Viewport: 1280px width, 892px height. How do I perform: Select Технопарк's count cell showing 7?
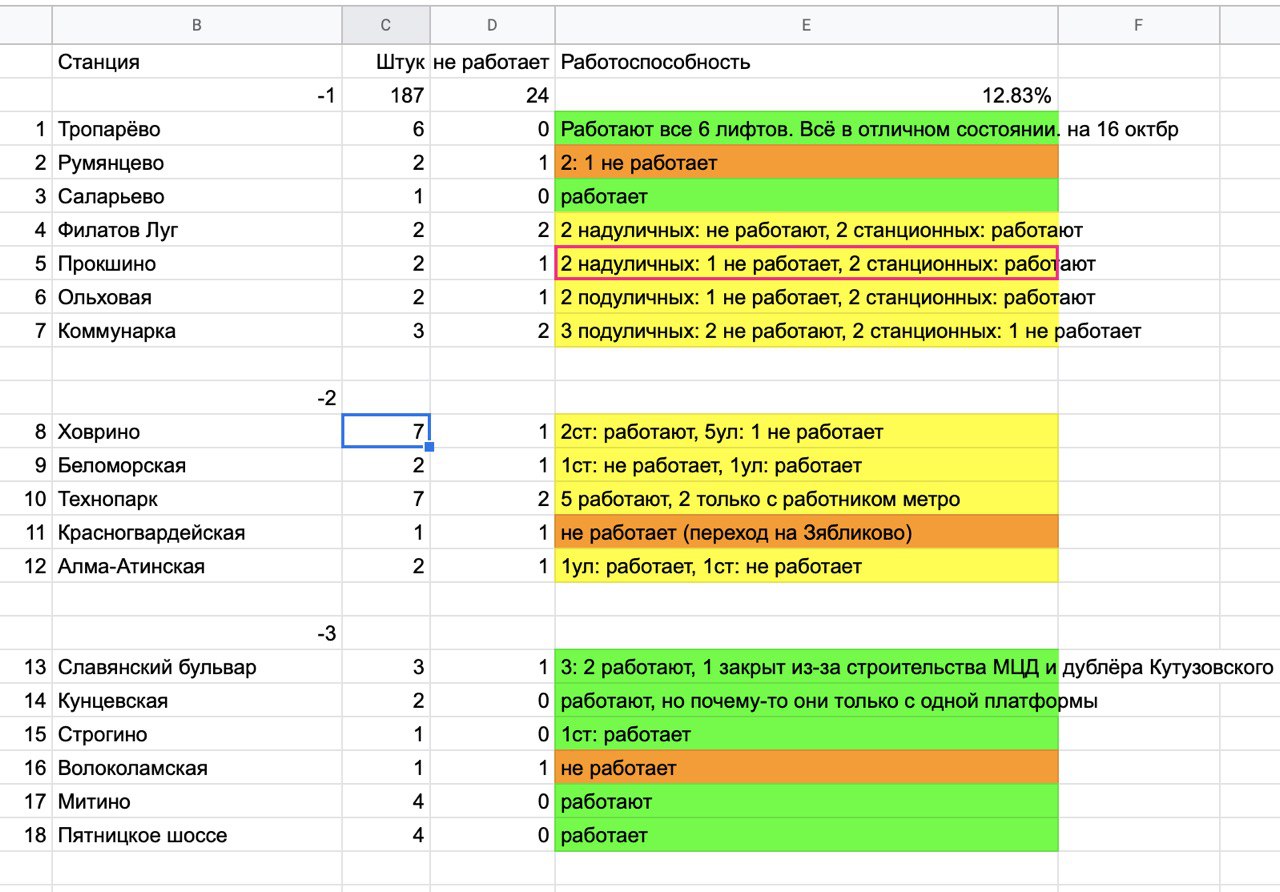[386, 499]
